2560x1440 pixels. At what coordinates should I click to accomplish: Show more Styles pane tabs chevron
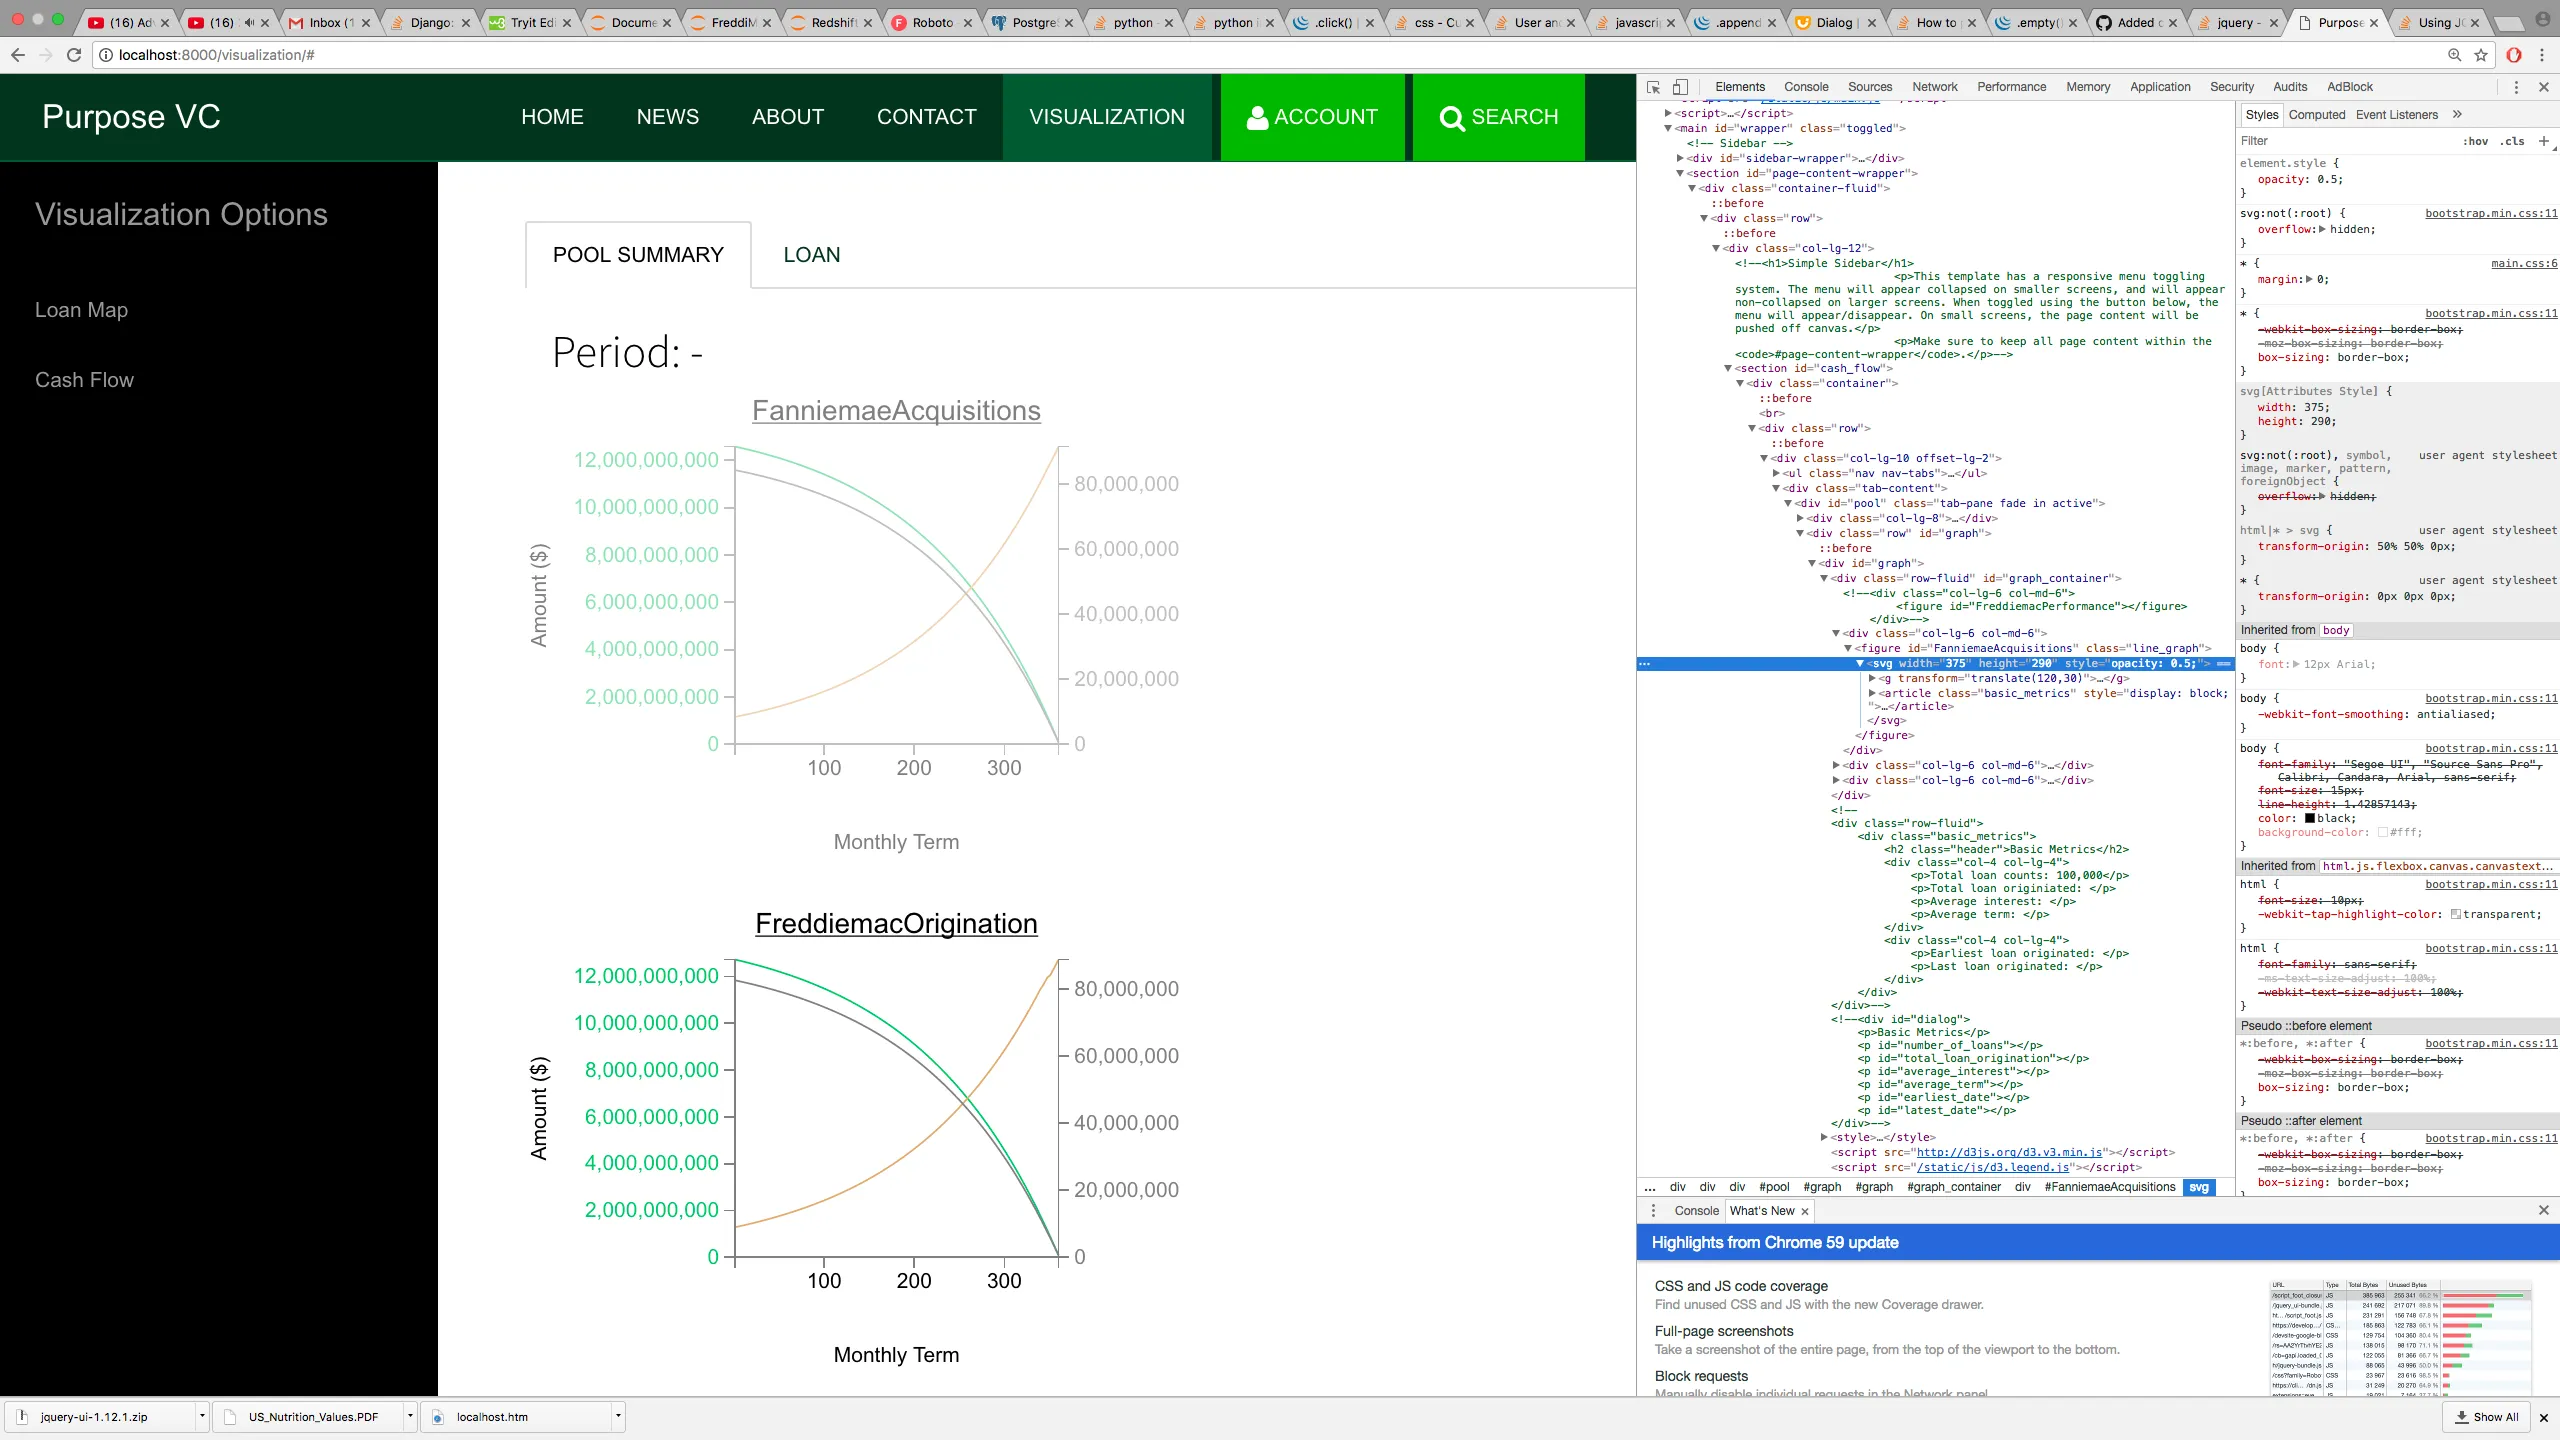coord(2457,114)
